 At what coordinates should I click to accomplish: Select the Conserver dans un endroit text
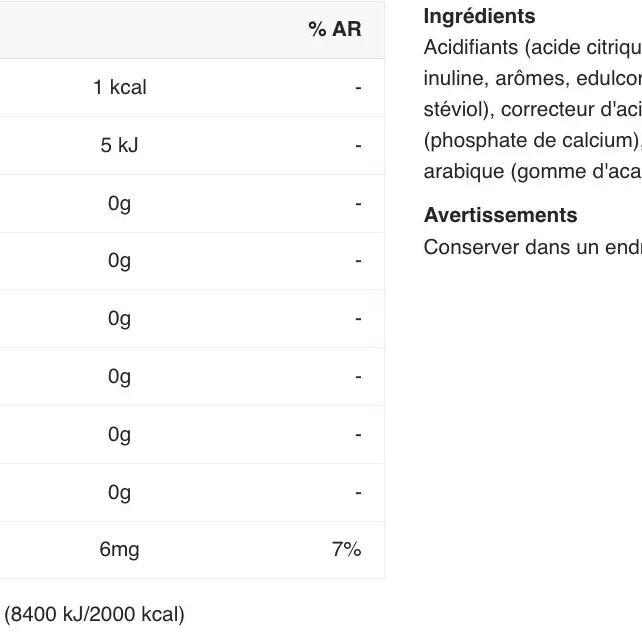pyautogui.click(x=532, y=247)
